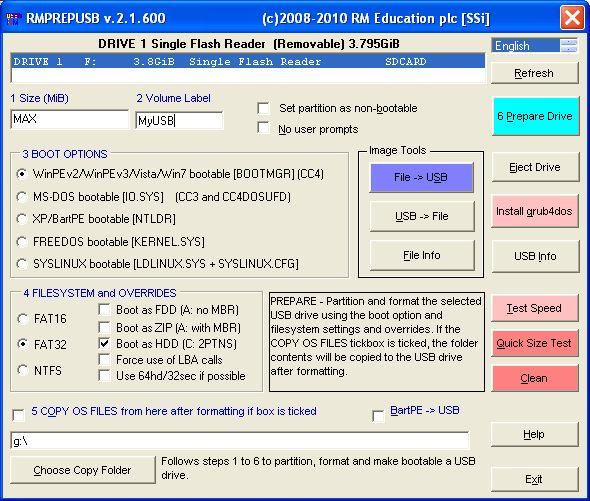Click the pink Install grub4dos button
Image resolution: width=590 pixels, height=501 pixels.
point(534,211)
